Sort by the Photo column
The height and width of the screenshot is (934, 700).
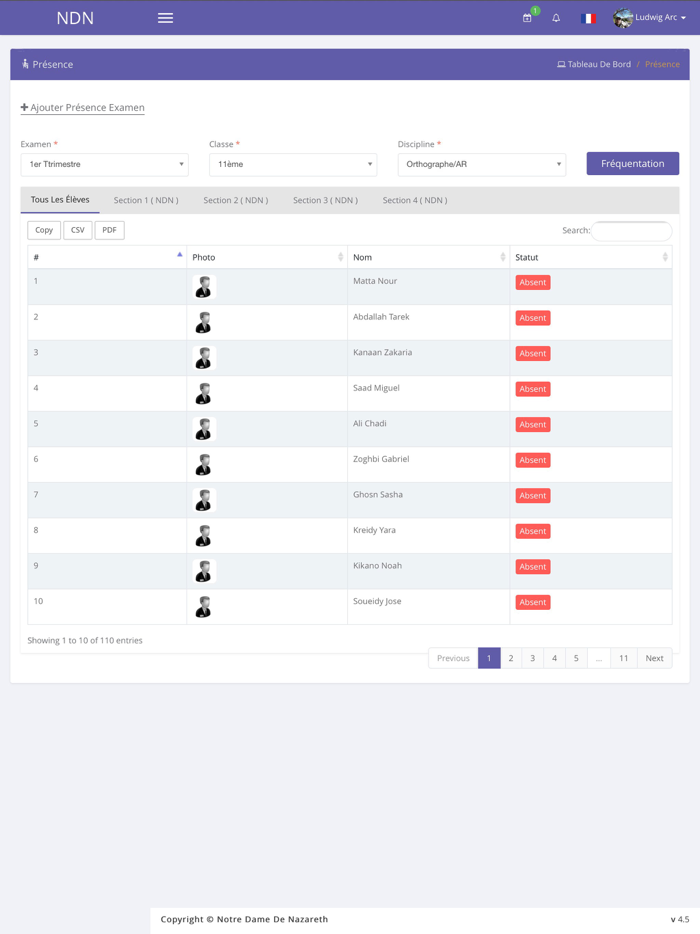pos(267,257)
